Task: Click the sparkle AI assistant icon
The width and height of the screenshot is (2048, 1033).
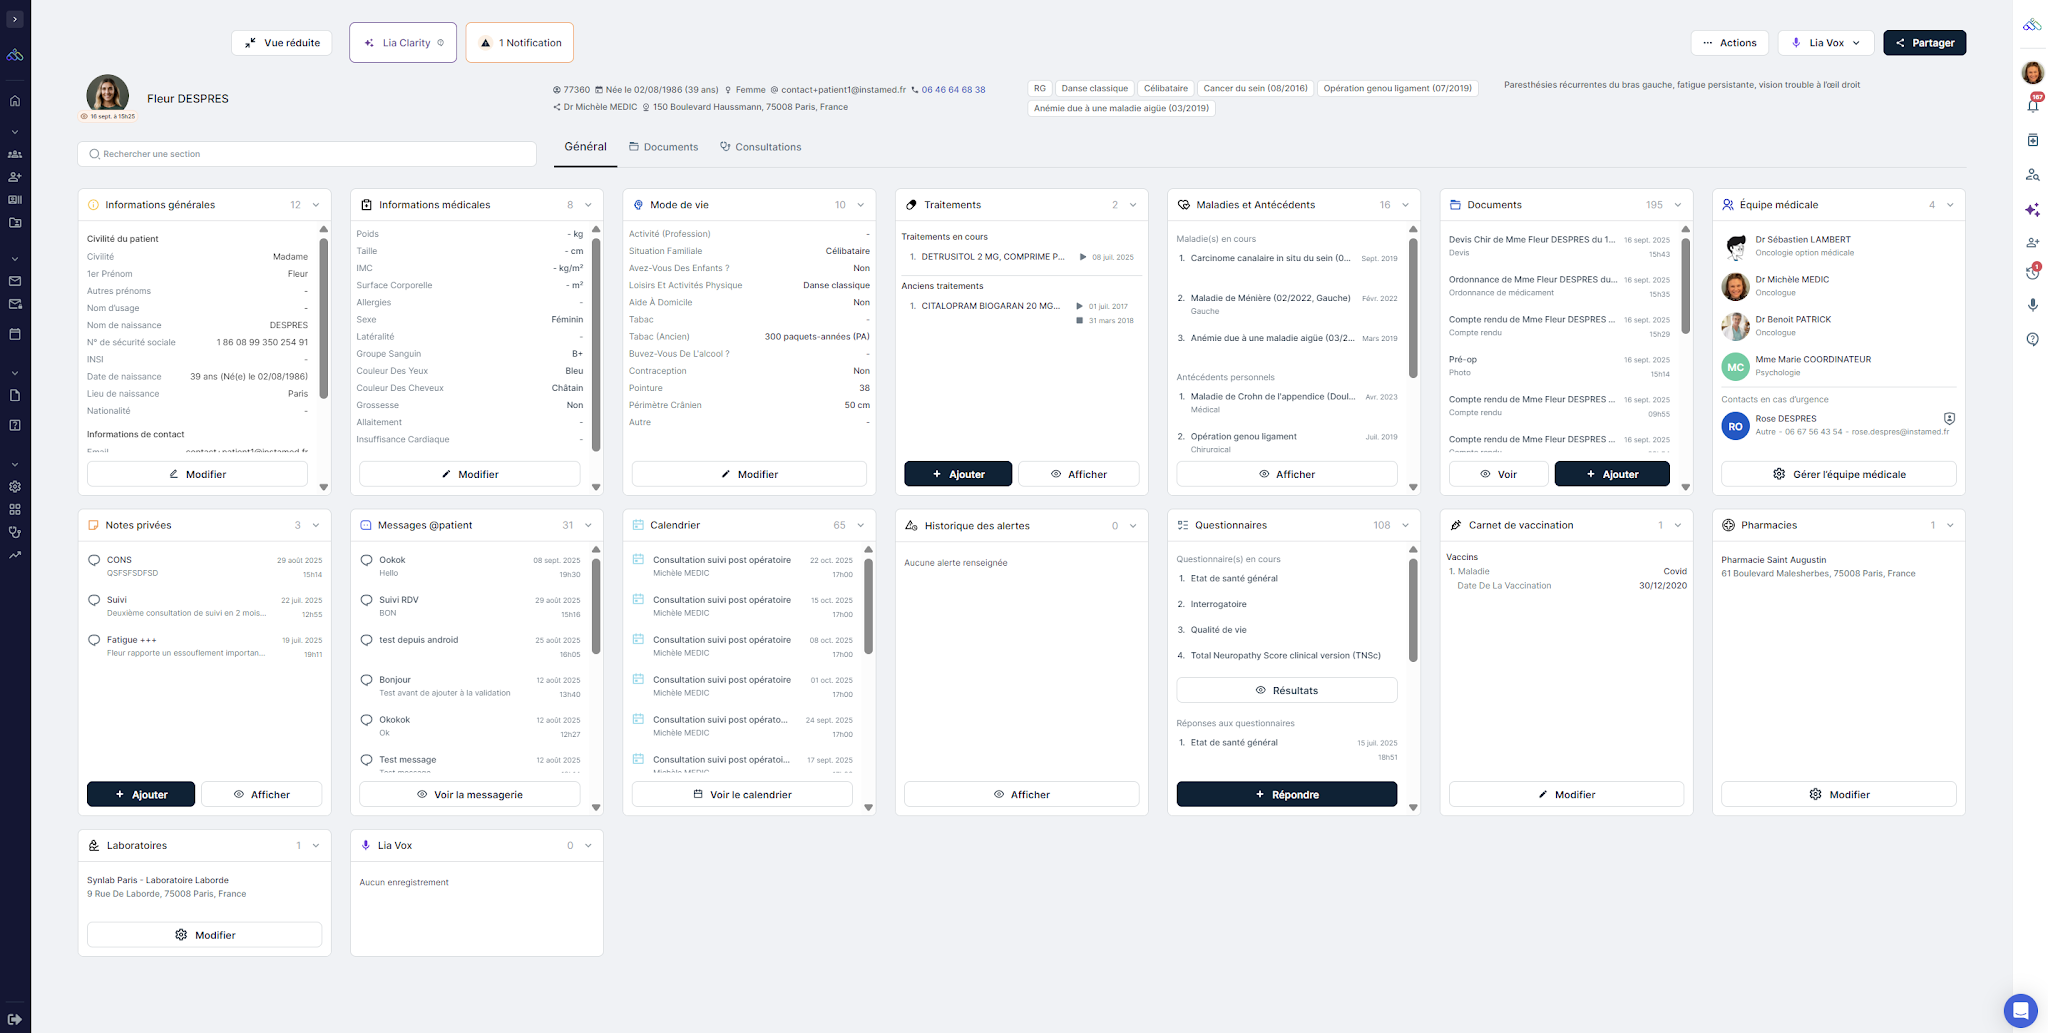Action: click(x=2032, y=210)
